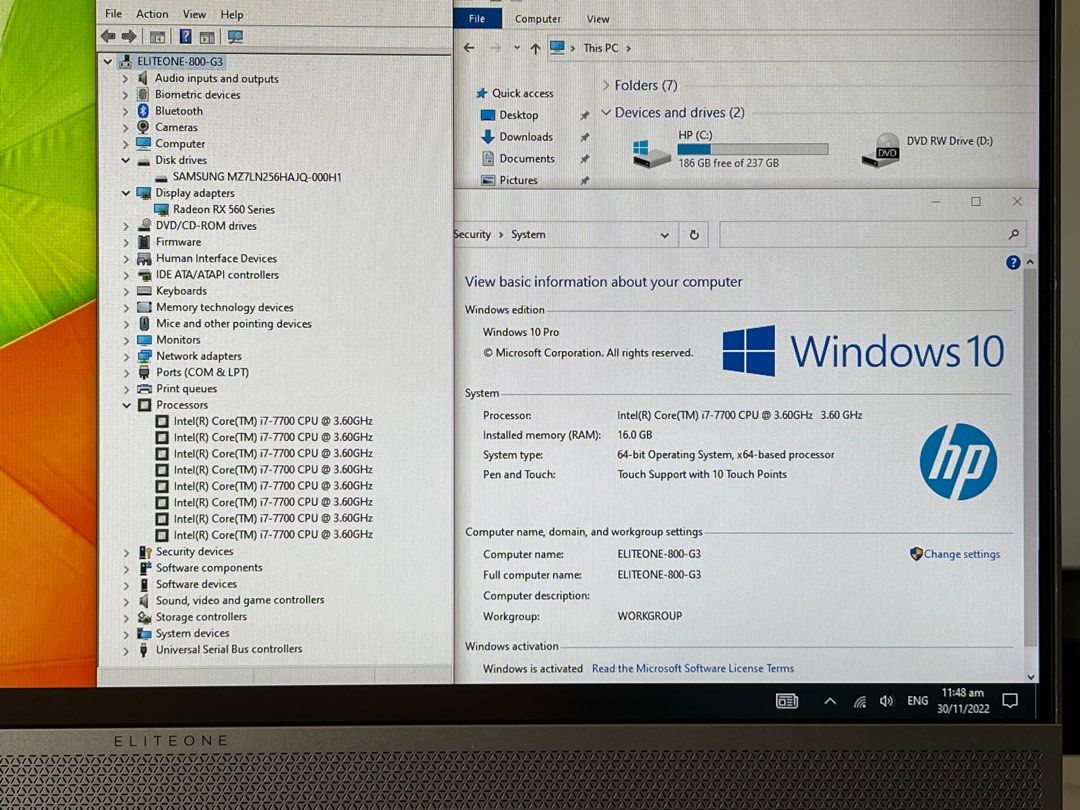Click the Back arrow in Device Manager toolbar

click(108, 37)
